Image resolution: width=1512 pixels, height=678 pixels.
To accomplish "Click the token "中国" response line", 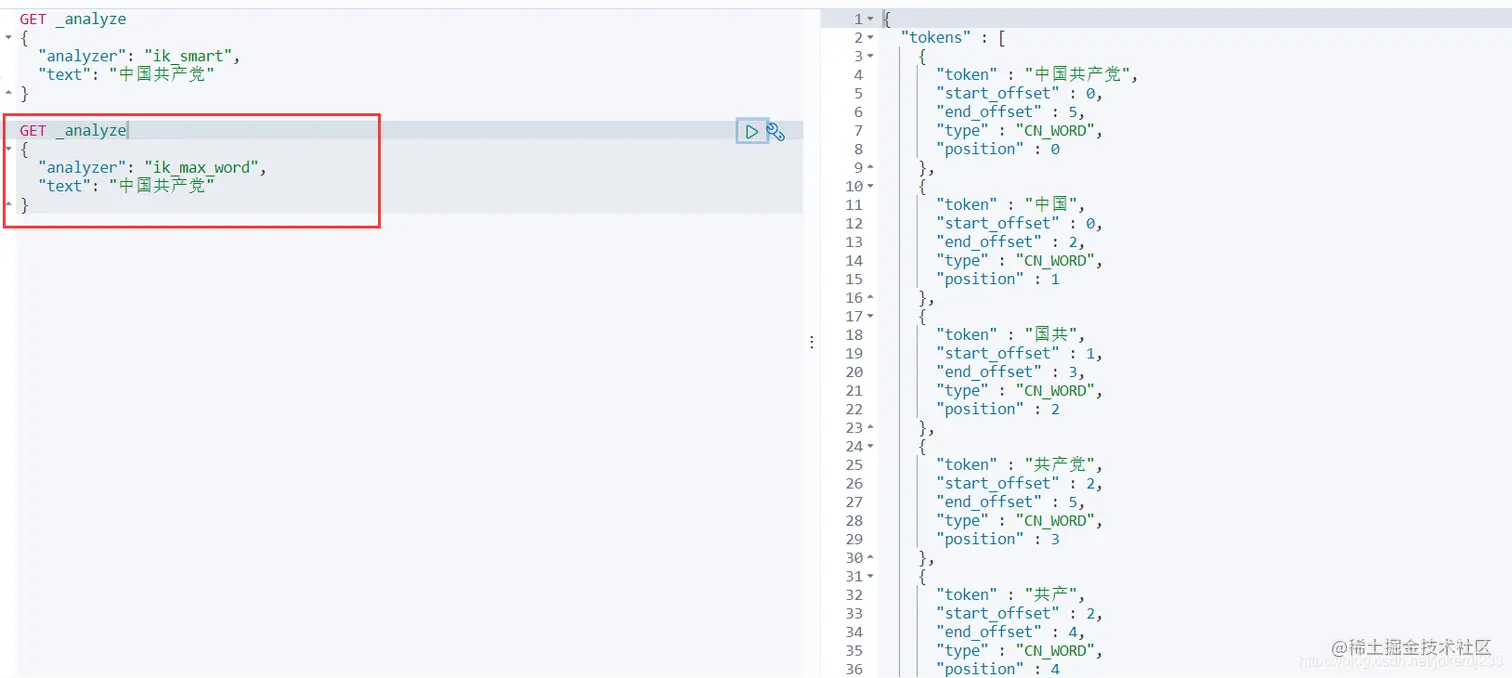I will (x=1010, y=205).
